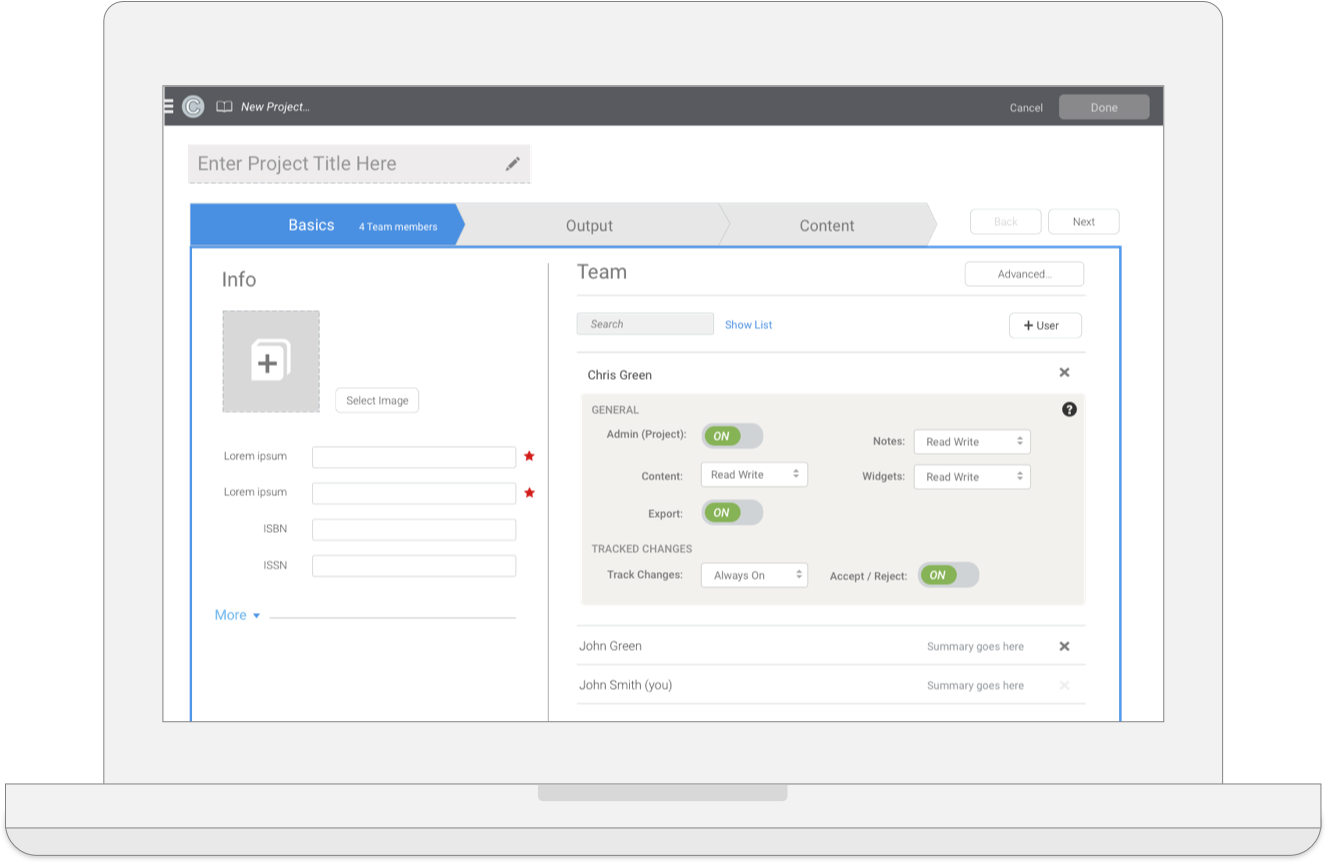Click the book icon beside New Project

pyautogui.click(x=225, y=107)
